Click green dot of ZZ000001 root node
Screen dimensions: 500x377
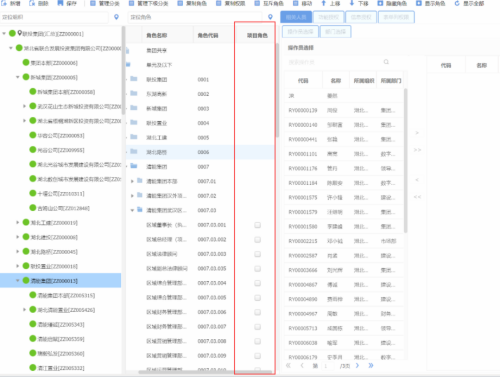point(12,33)
